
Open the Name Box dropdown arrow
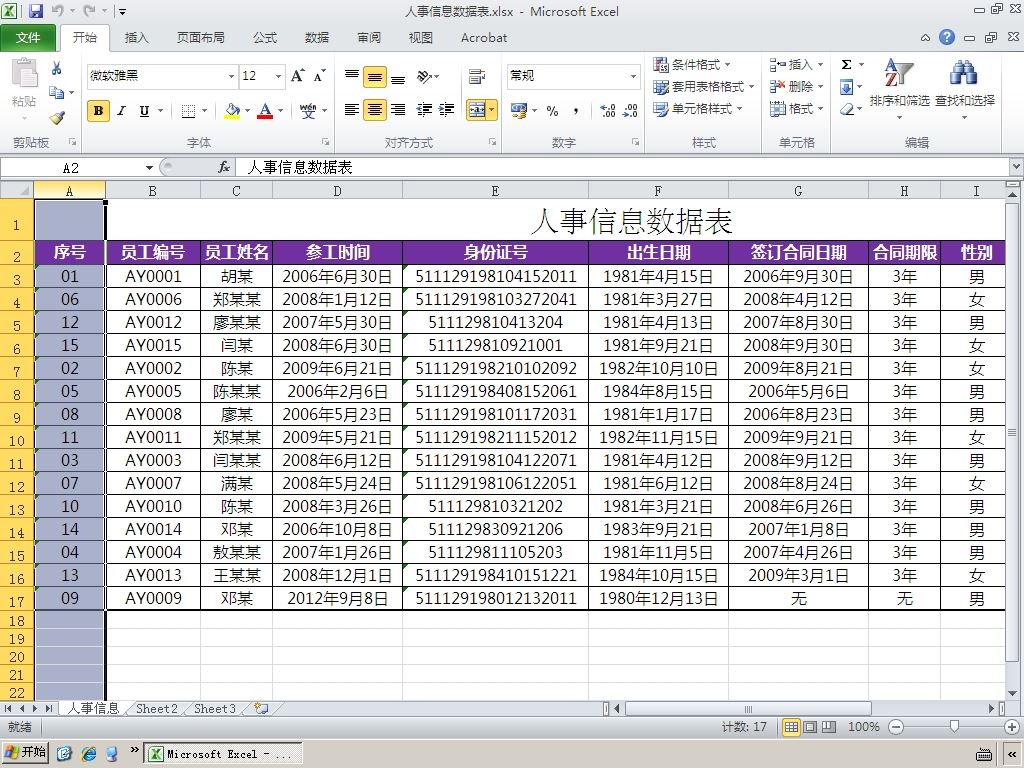point(150,168)
